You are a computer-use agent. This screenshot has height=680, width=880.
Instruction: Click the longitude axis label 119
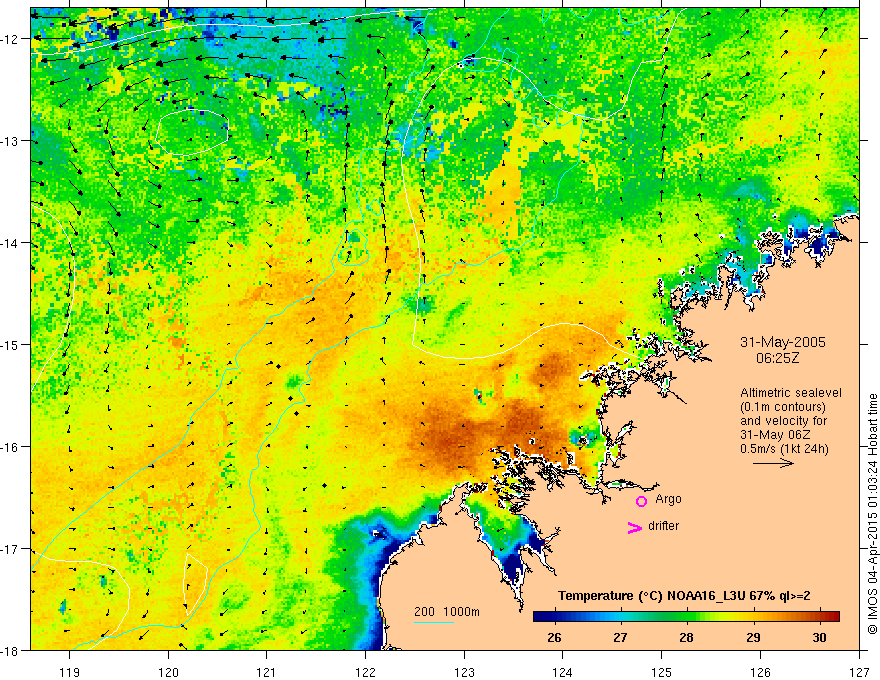[x=70, y=672]
